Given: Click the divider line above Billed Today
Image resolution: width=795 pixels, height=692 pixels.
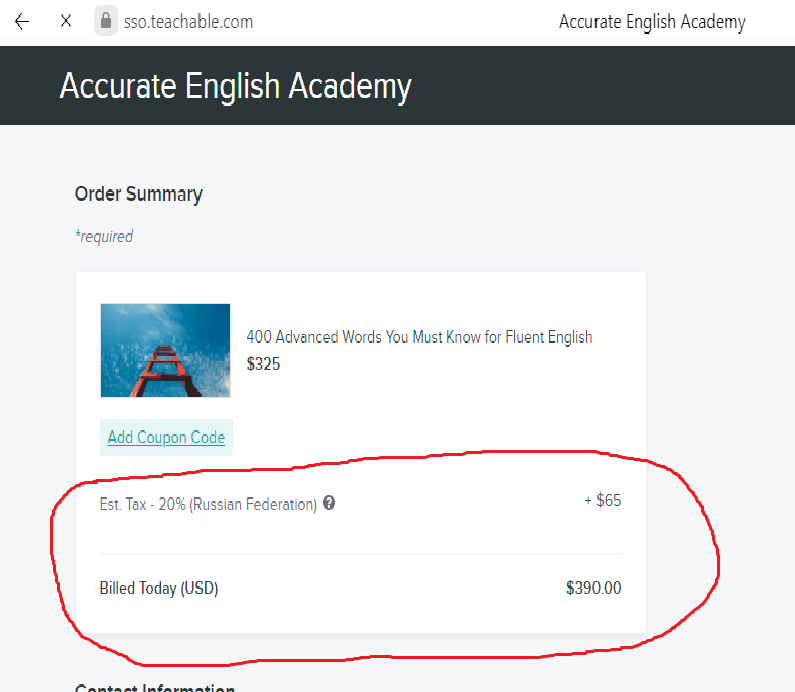Looking at the screenshot, I should click(360, 553).
